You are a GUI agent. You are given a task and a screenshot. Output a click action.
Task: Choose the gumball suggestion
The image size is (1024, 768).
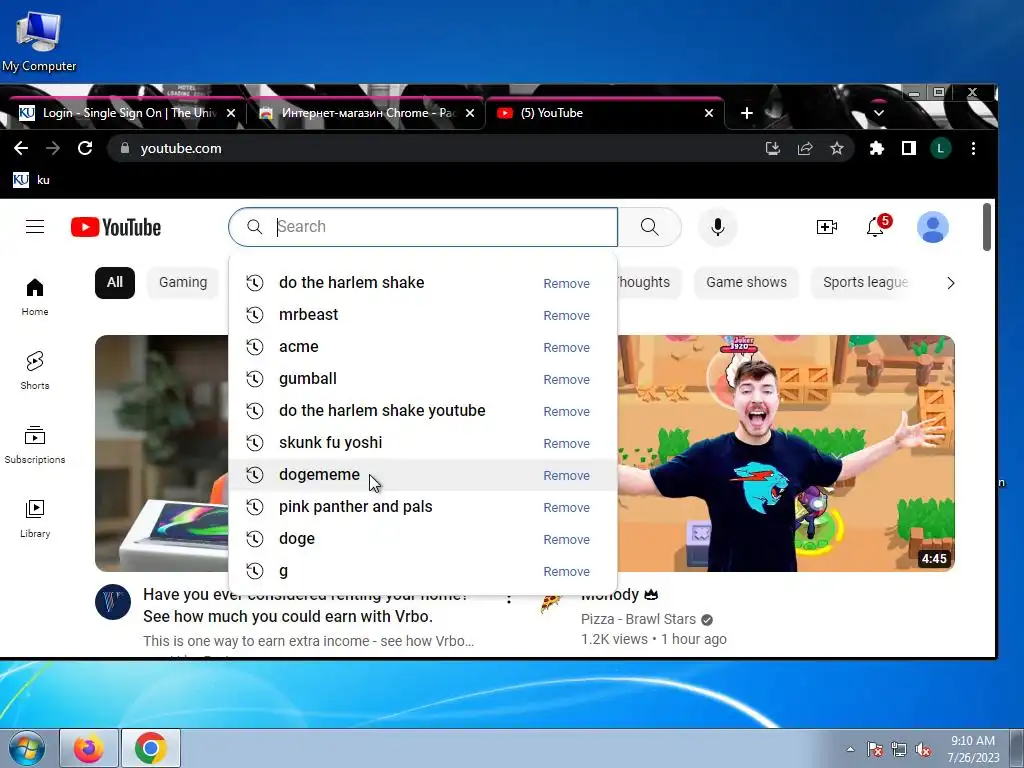(x=423, y=379)
